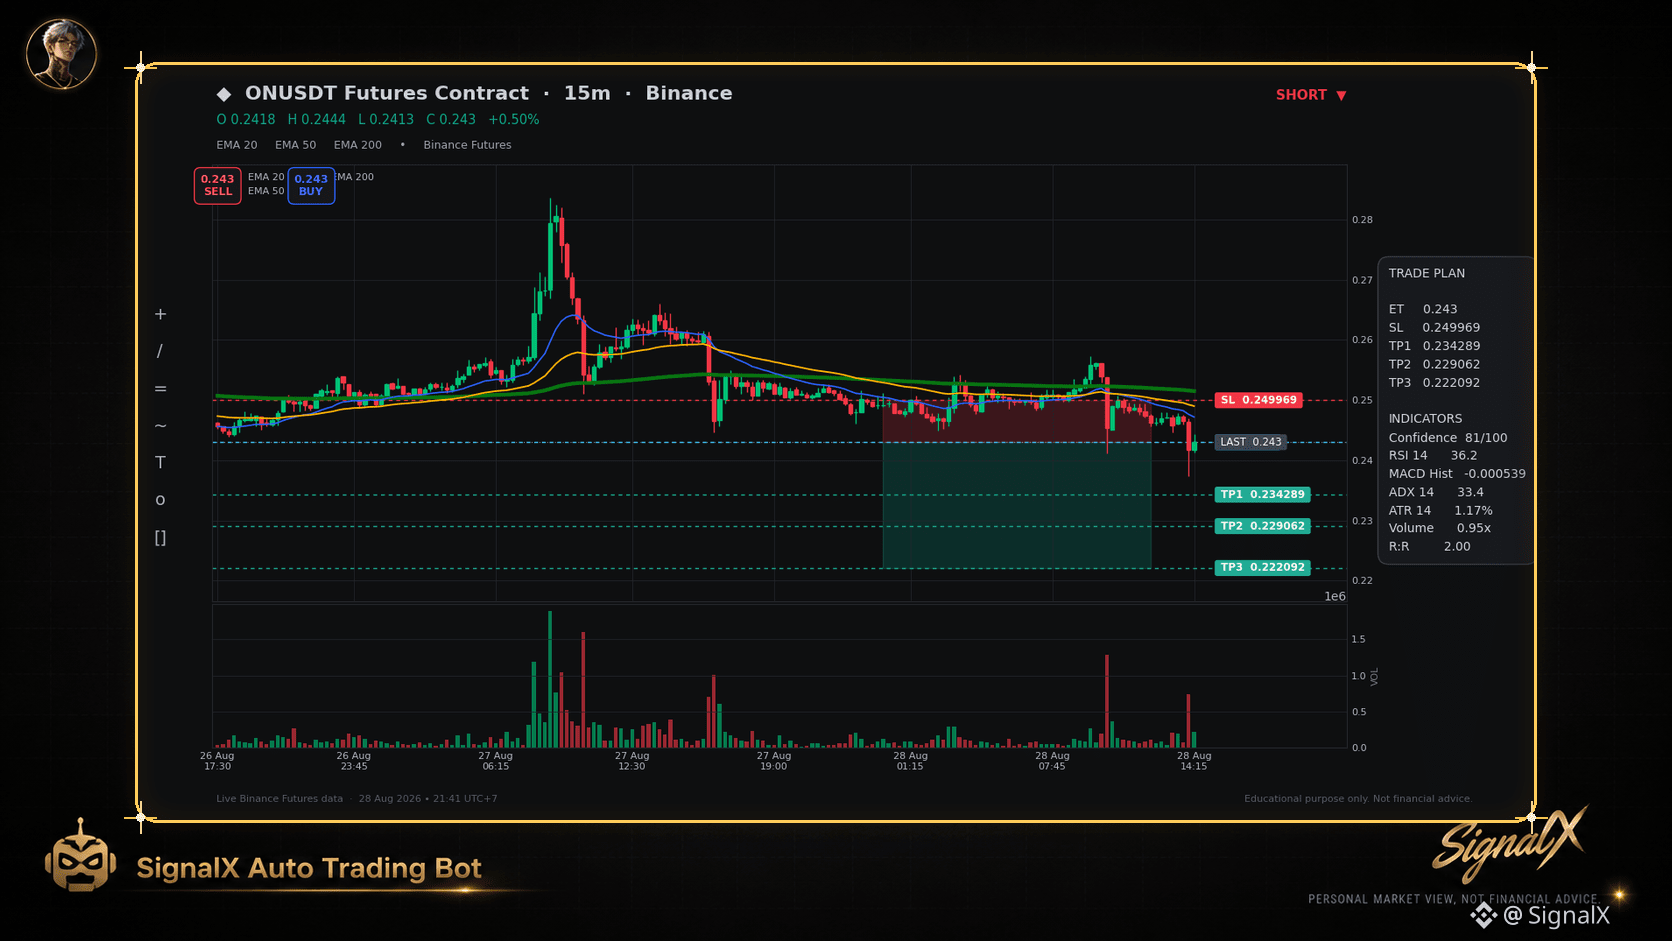This screenshot has height=941, width=1672.
Task: Click the red 0.243 SELL button
Action: 217,185
